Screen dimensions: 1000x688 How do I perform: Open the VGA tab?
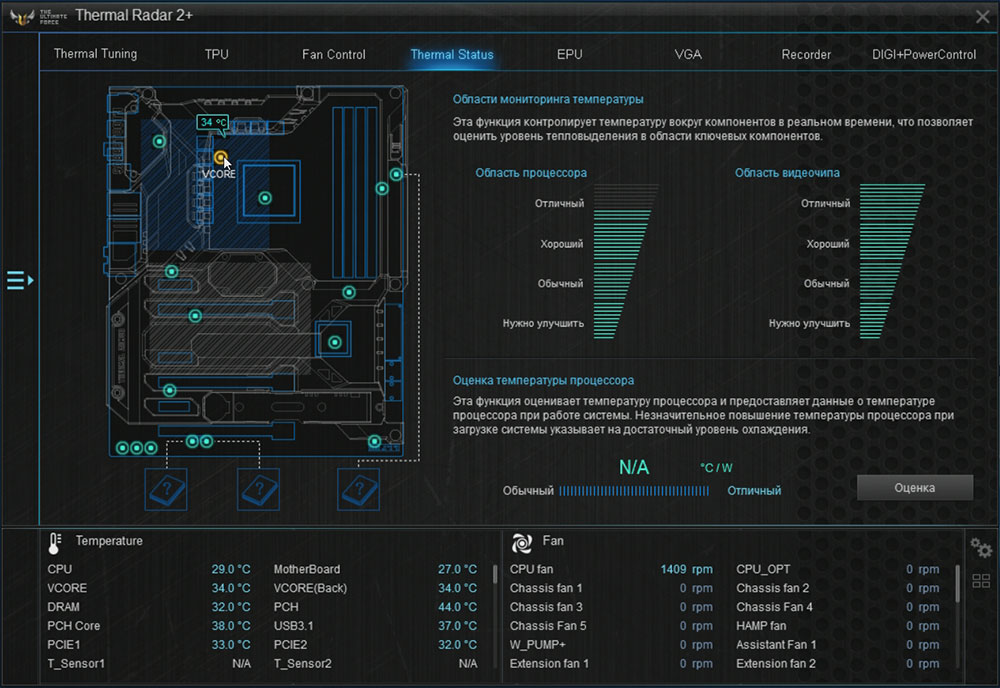688,54
